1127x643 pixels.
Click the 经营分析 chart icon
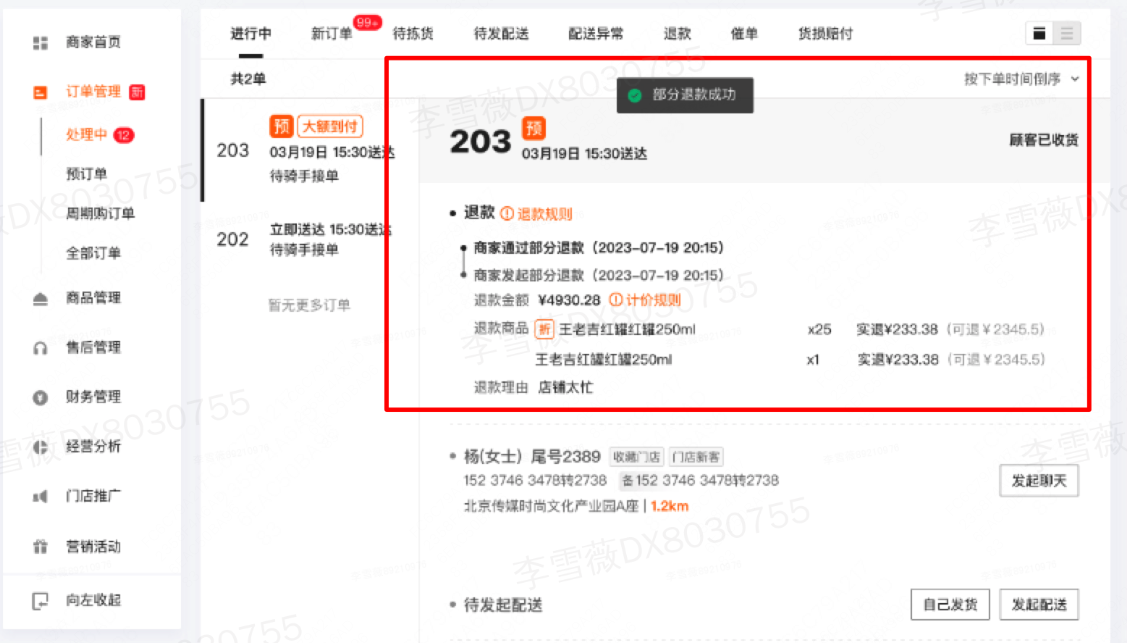click(40, 447)
